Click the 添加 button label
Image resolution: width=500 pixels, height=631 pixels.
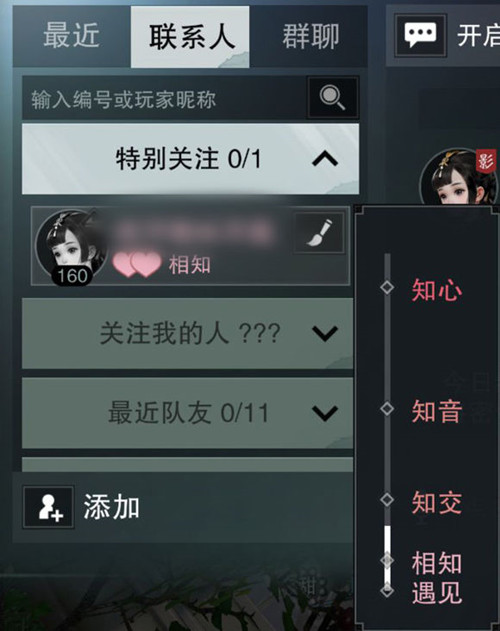pyautogui.click(x=112, y=507)
